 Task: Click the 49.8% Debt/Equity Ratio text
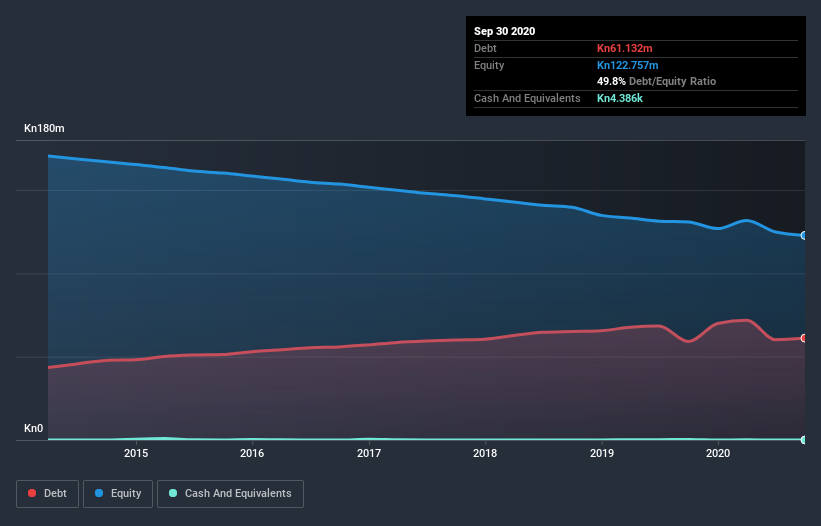[657, 81]
